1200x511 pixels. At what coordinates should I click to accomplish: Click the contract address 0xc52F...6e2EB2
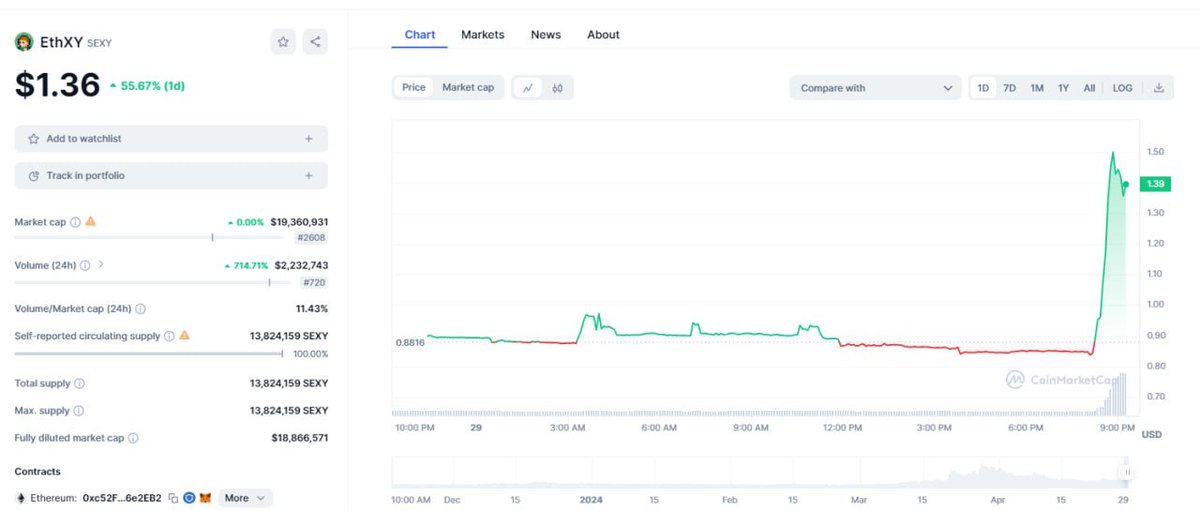pos(122,498)
